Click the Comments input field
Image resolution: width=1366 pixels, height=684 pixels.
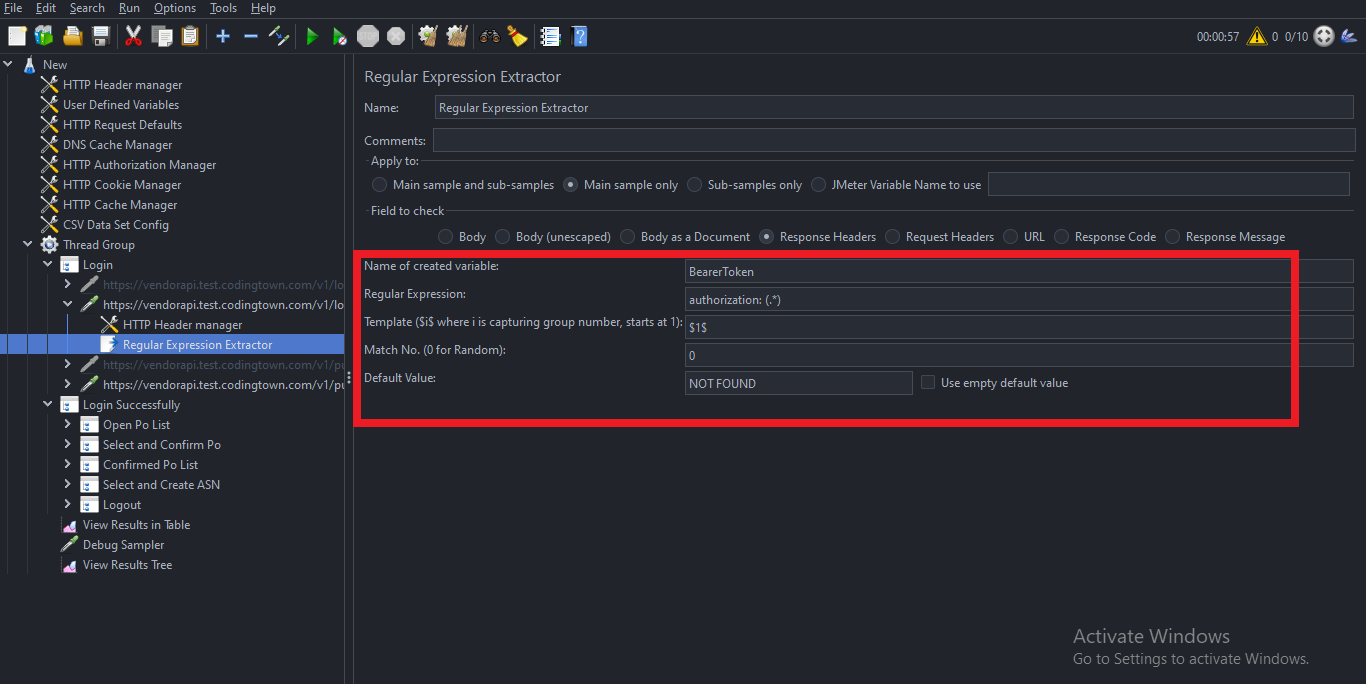click(x=894, y=141)
